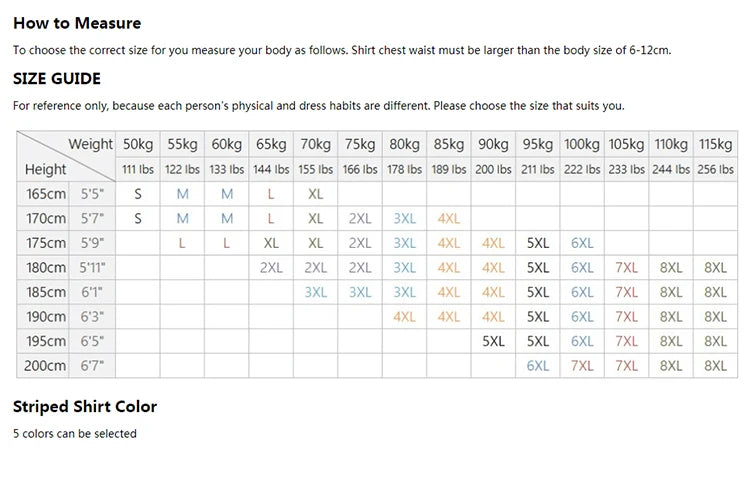The width and height of the screenshot is (750, 479).
Task: Select the 50kg weight column header
Action: [x=138, y=144]
